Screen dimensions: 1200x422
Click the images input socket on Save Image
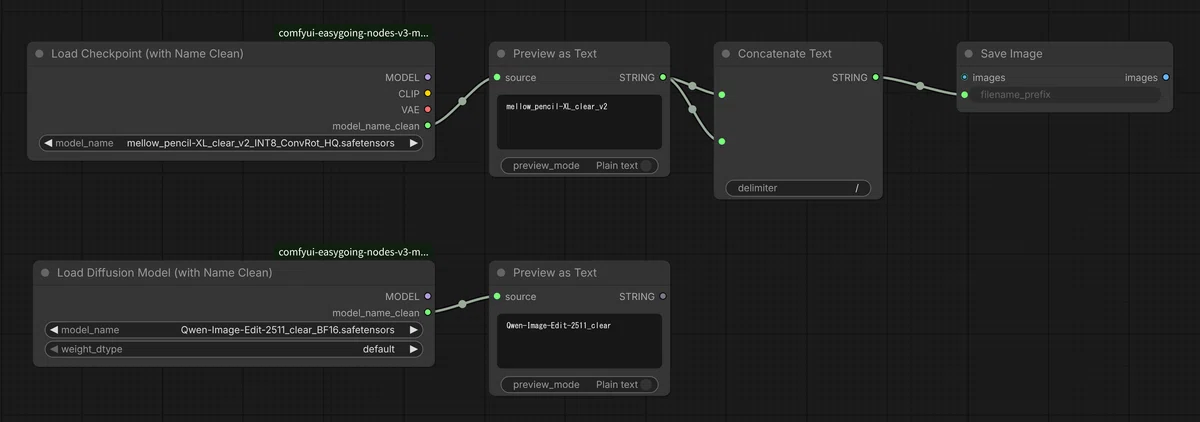tap(964, 77)
